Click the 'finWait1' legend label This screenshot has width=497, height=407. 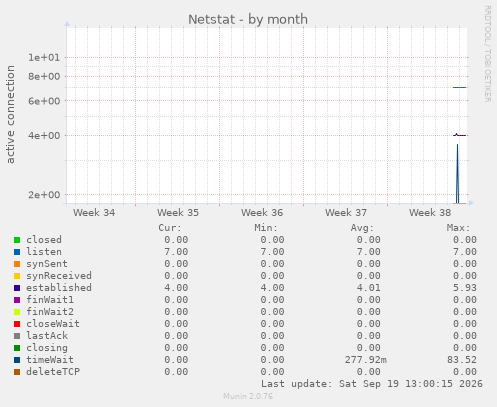coord(50,300)
